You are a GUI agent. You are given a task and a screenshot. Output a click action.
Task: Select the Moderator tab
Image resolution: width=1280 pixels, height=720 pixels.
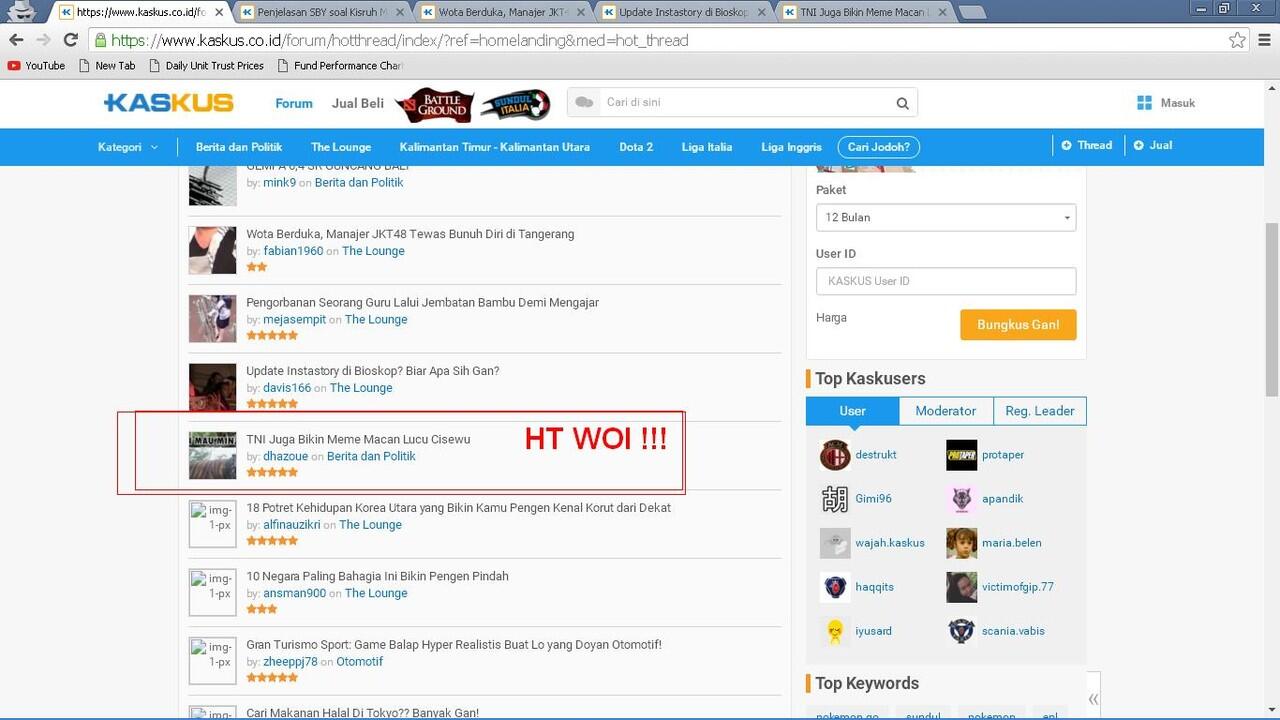(946, 411)
